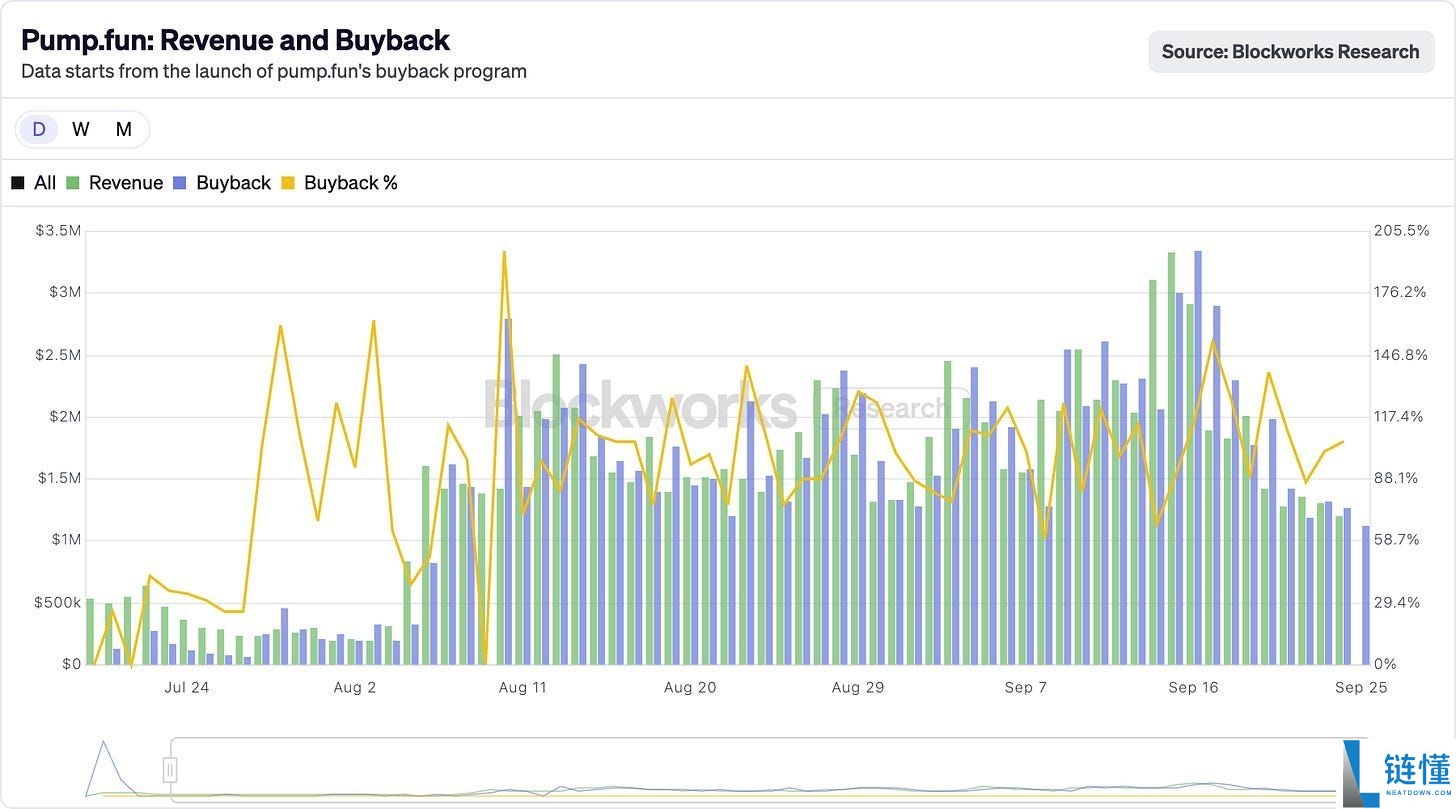The image size is (1456, 809).
Task: Click the $0 y-axis label
Action: (70, 664)
